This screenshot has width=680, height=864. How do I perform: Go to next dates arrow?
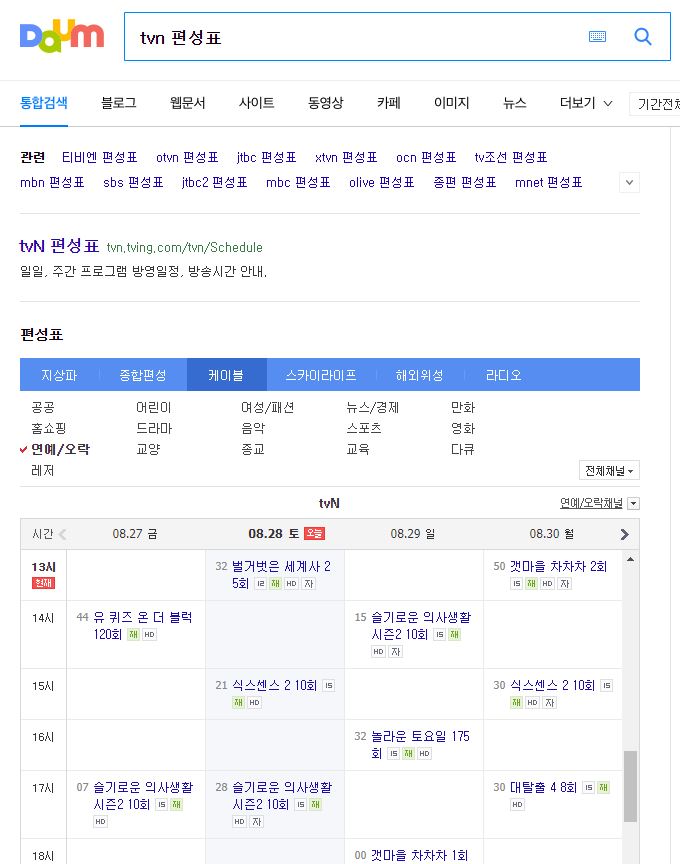click(x=624, y=534)
